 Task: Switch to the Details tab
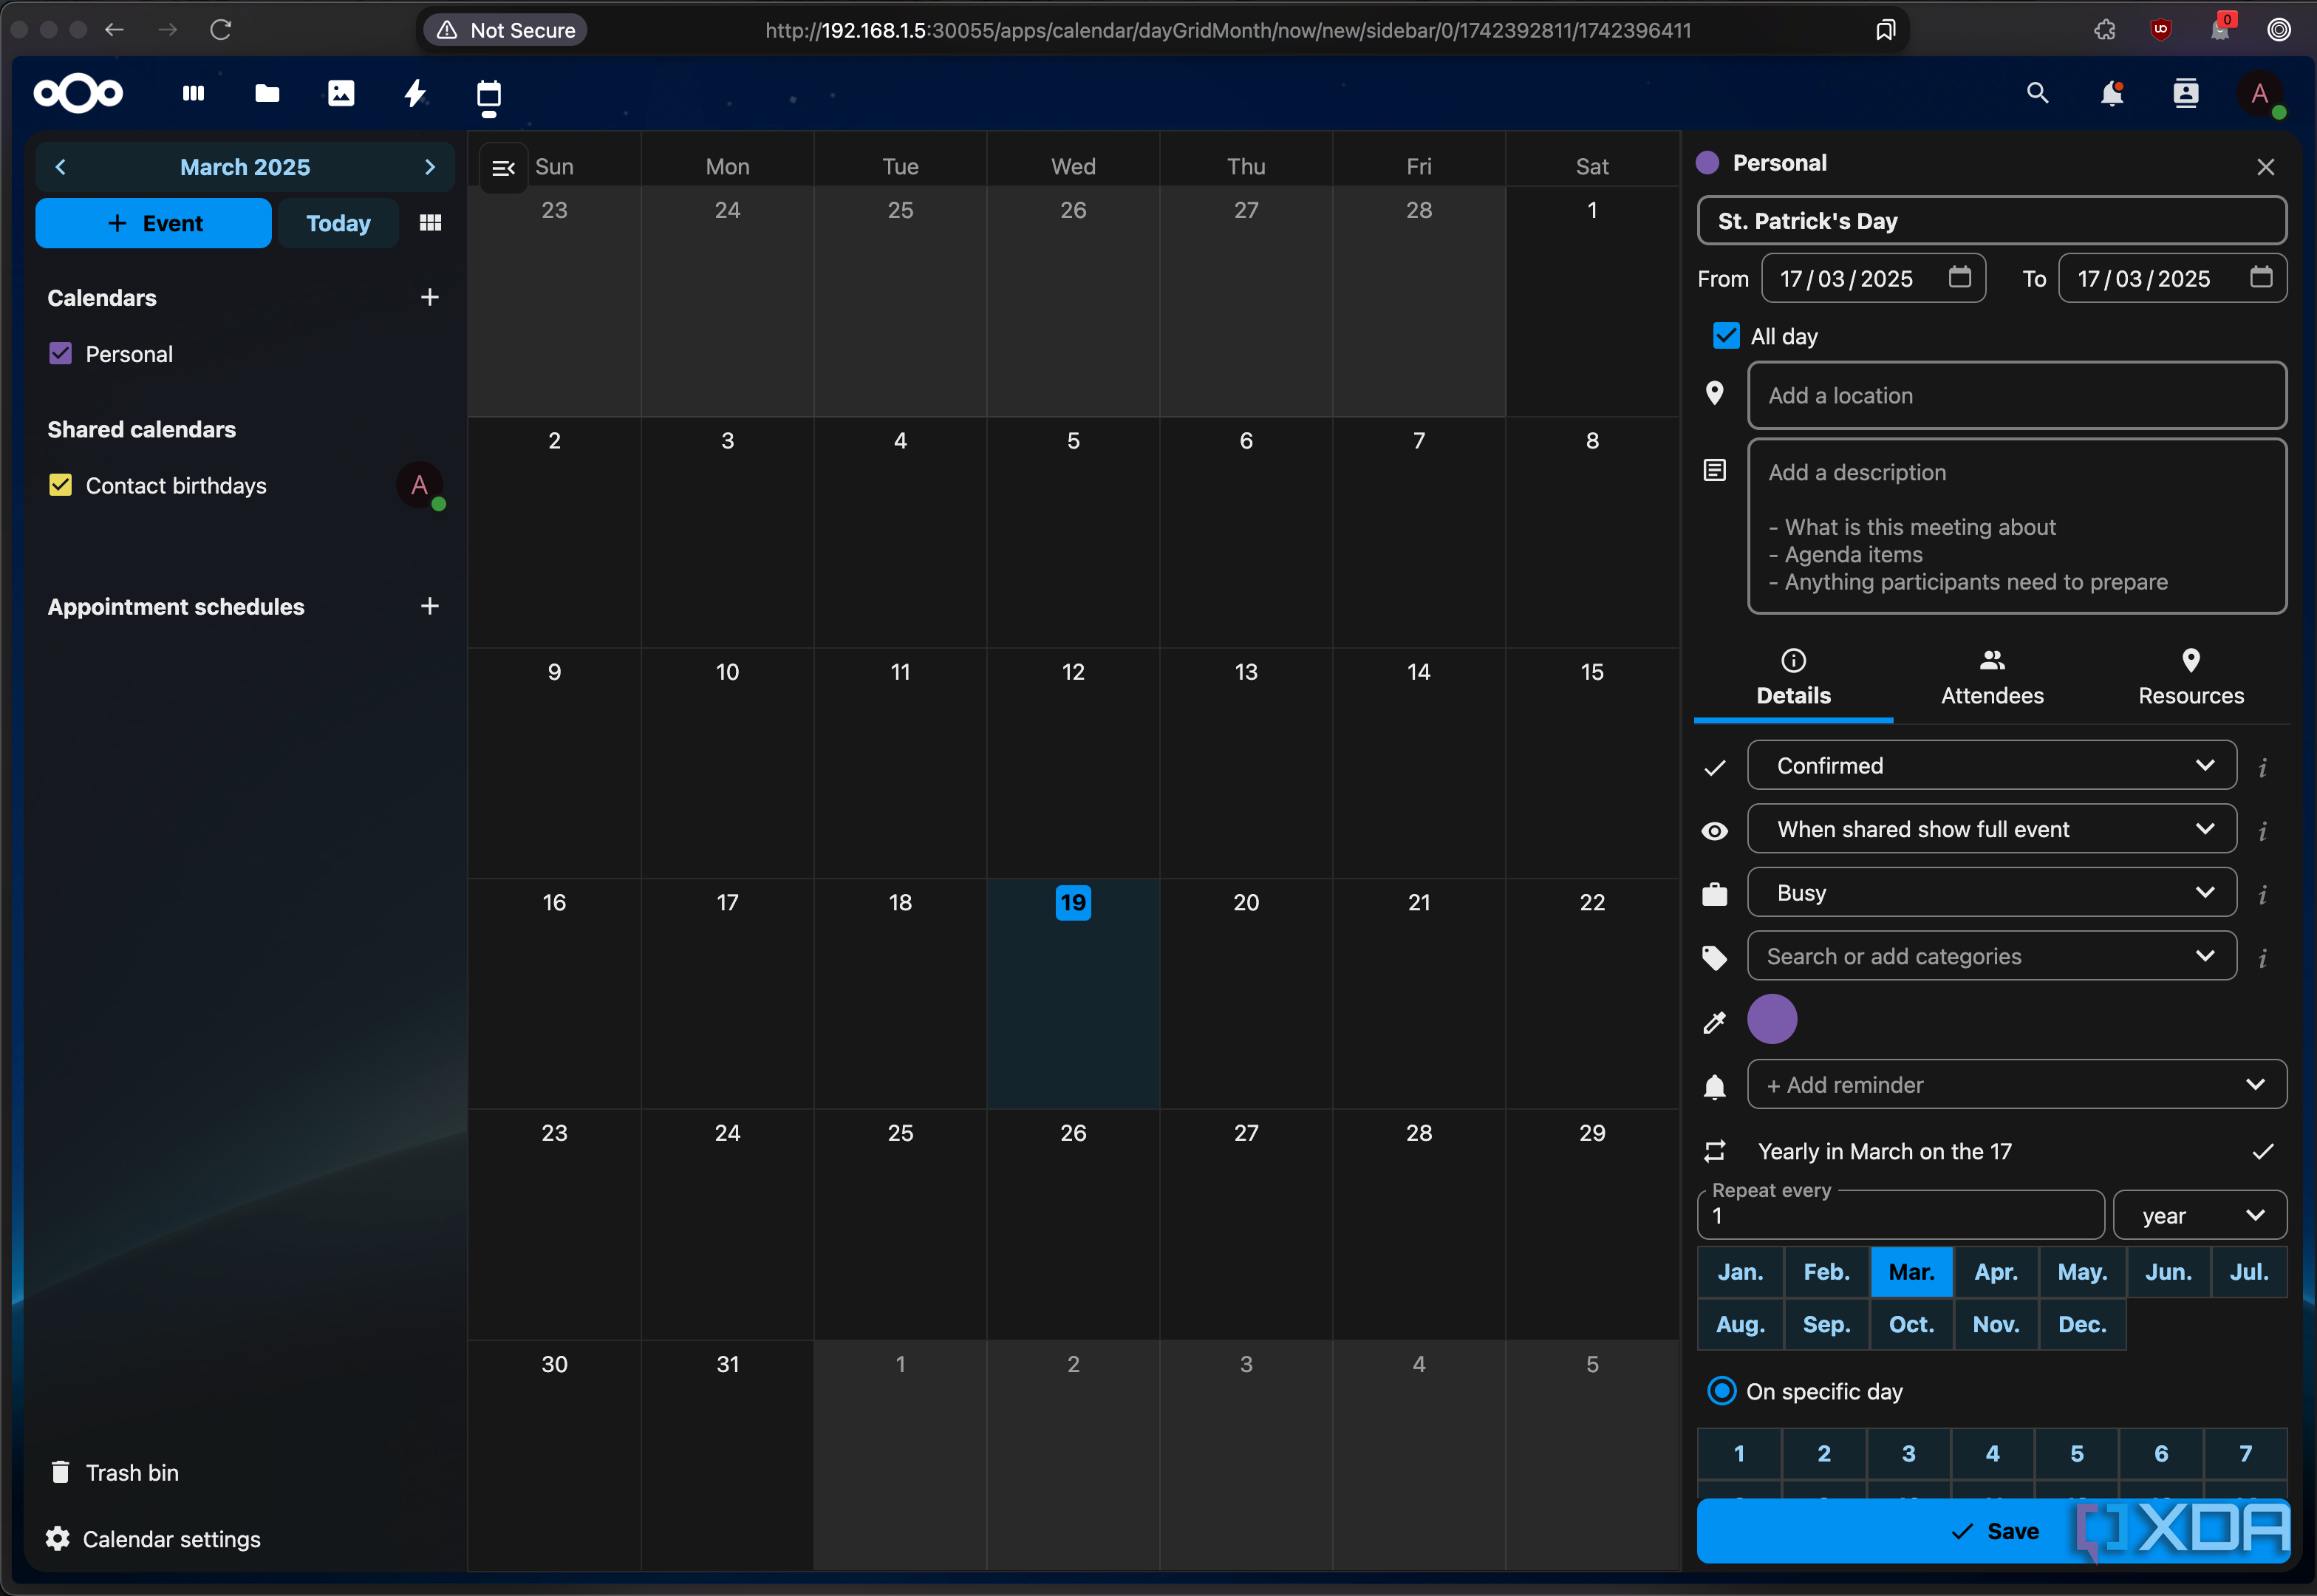(1793, 679)
